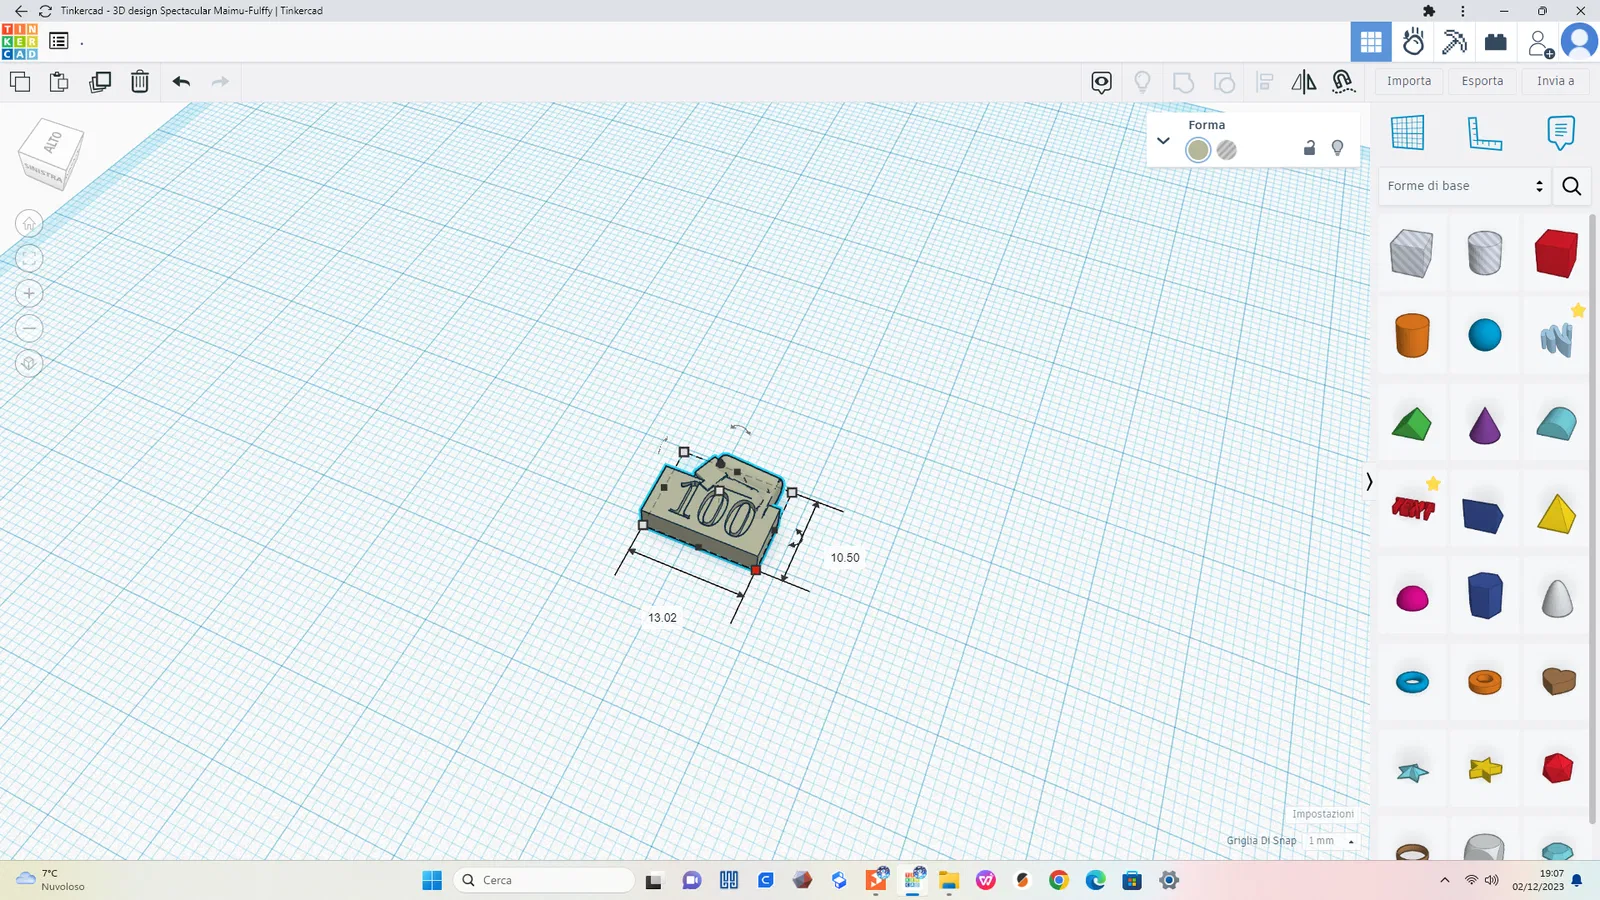Click the Zoom in plus button
Viewport: 1600px width, 900px height.
coord(29,293)
